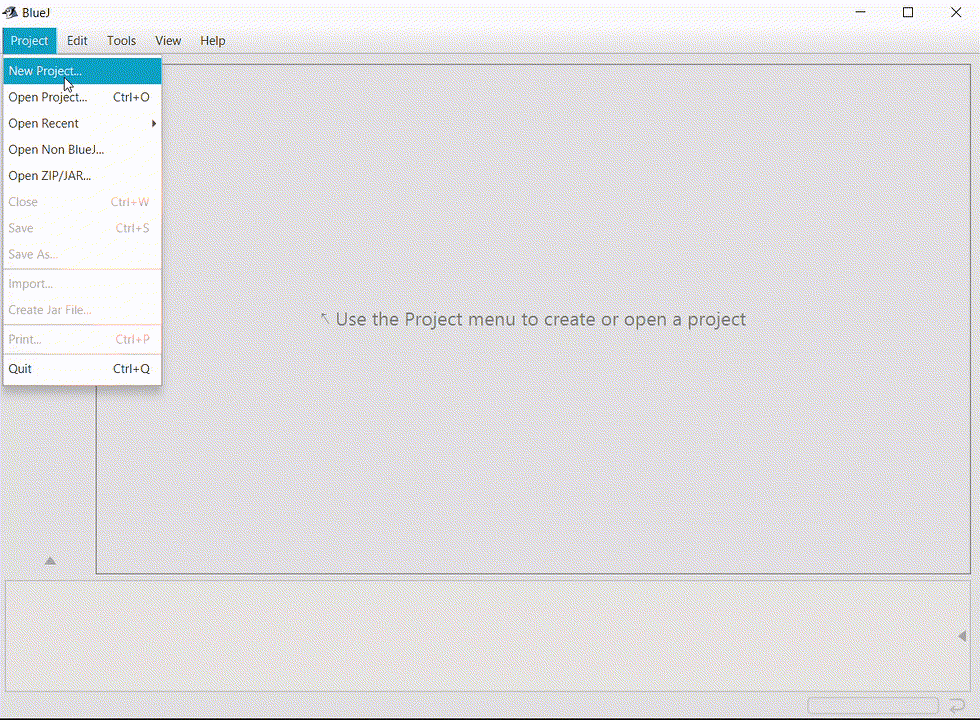This screenshot has height=720, width=980.
Task: Click the greyed-out Create Jar File... entry
Action: click(x=50, y=310)
